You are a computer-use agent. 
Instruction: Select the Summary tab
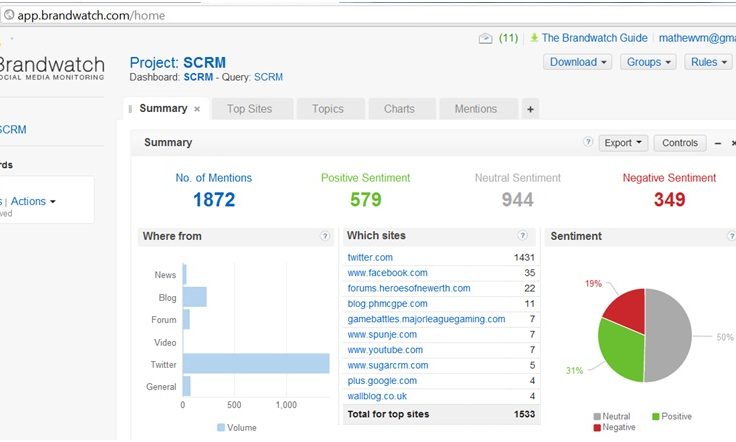tap(163, 108)
